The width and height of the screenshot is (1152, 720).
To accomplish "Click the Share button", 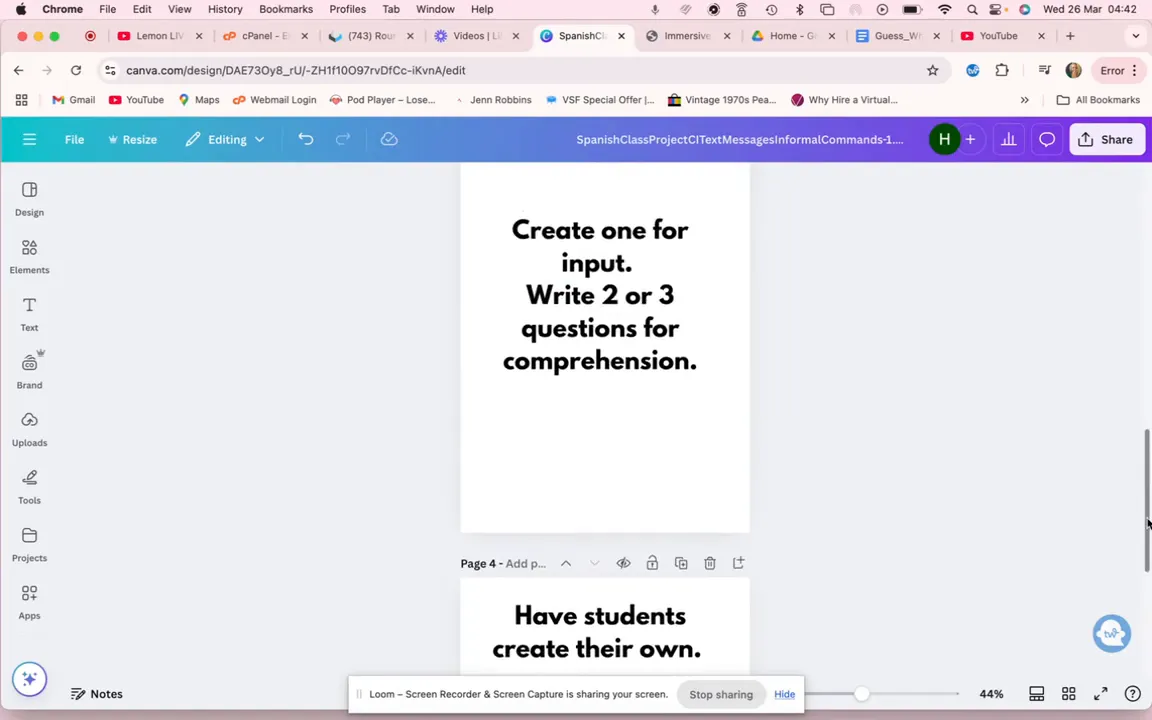I will pyautogui.click(x=1105, y=140).
